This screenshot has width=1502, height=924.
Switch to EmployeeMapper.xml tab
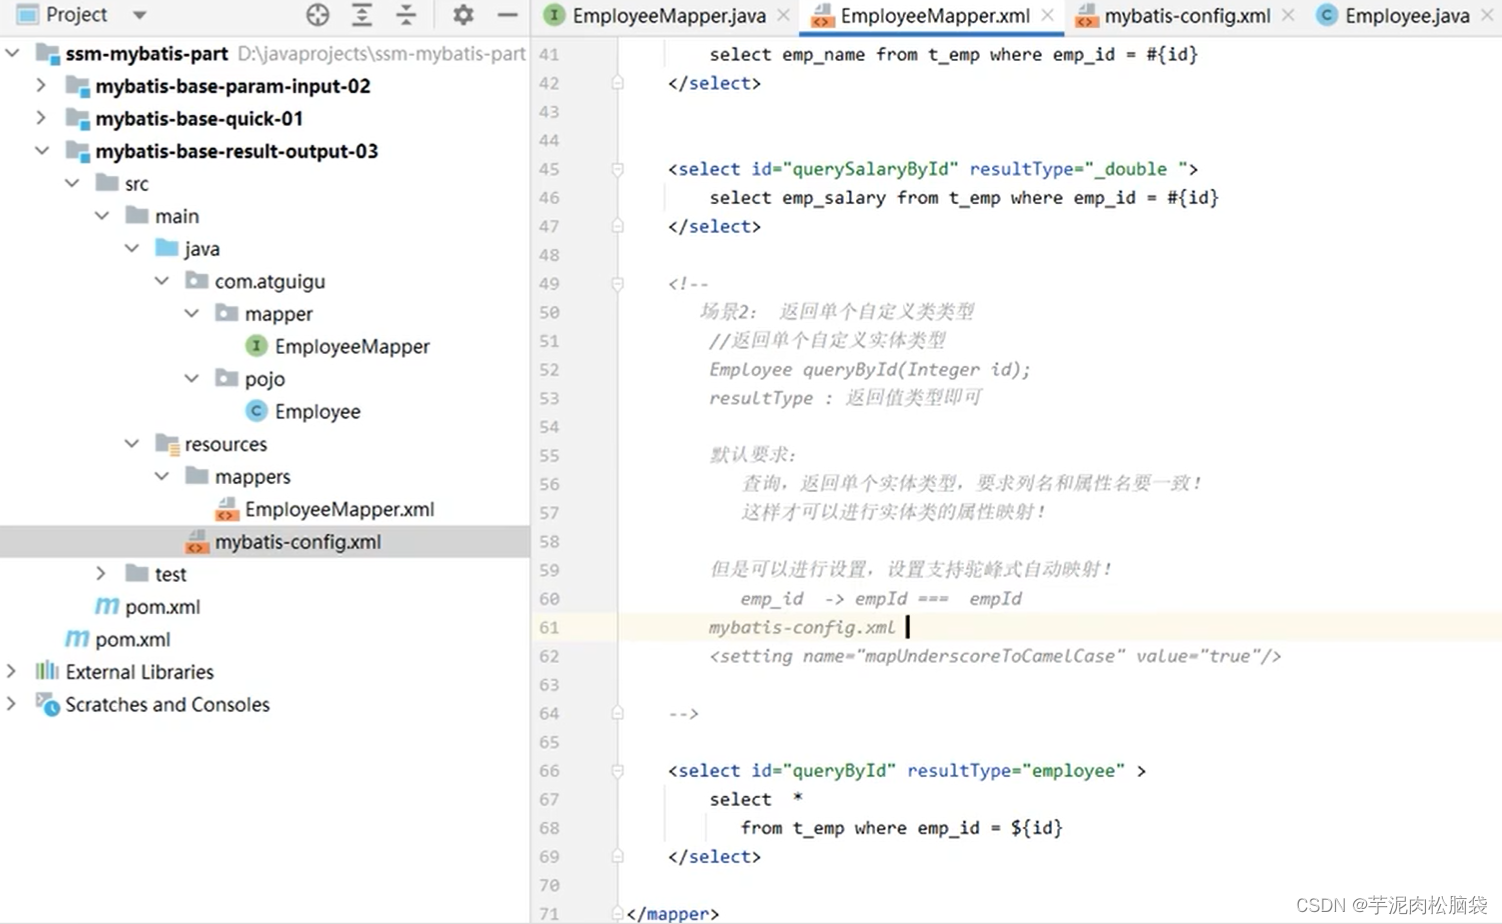[935, 16]
